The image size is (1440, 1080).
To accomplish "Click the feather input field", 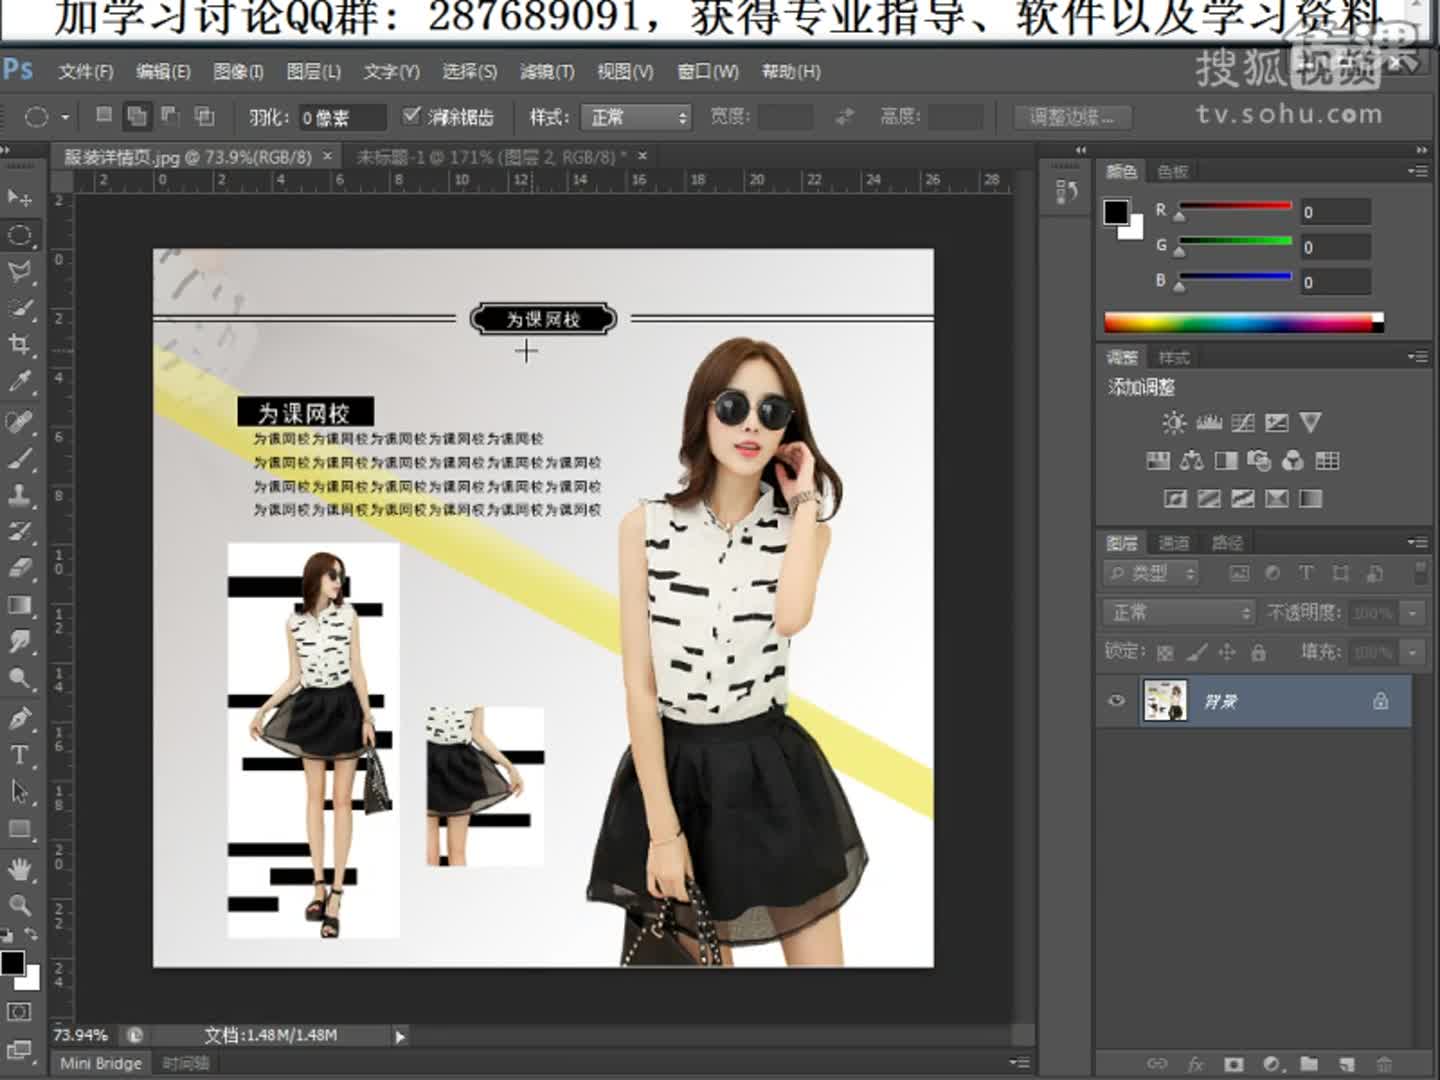I will tap(342, 117).
